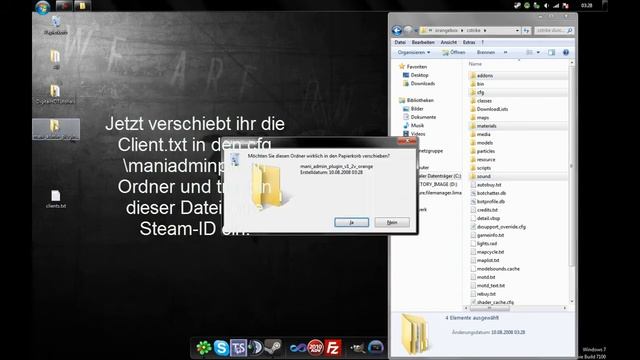
Task: Open the Extras menu
Action: [x=469, y=42]
